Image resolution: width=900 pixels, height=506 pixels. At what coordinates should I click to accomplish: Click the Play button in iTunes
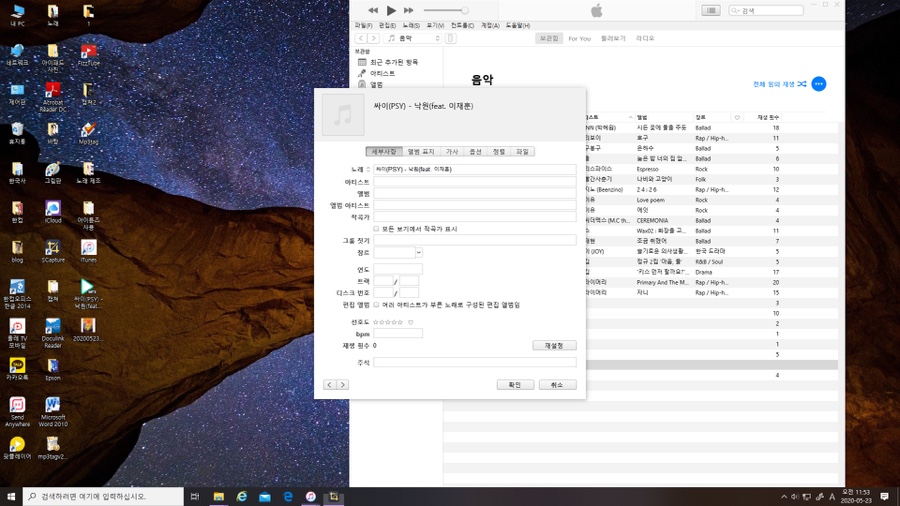(x=391, y=10)
